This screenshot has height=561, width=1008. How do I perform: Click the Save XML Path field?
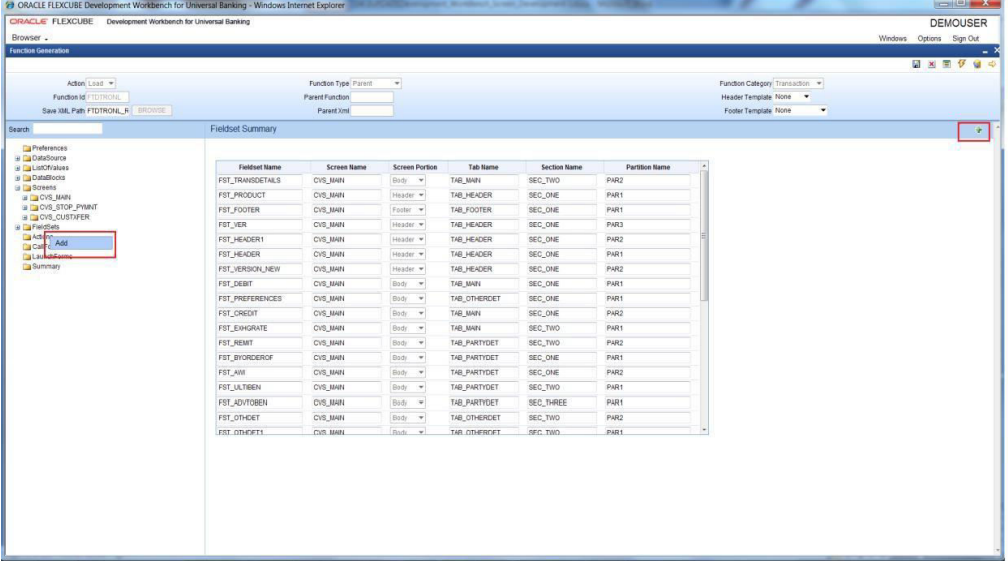click(x=107, y=111)
